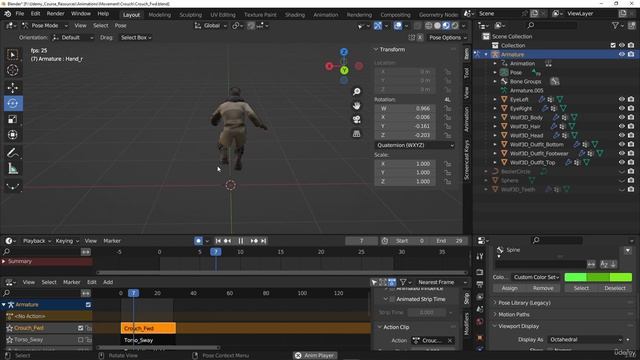Switch to the Modeling workspace tab
Image resolution: width=640 pixels, height=360 pixels.
coord(160,15)
